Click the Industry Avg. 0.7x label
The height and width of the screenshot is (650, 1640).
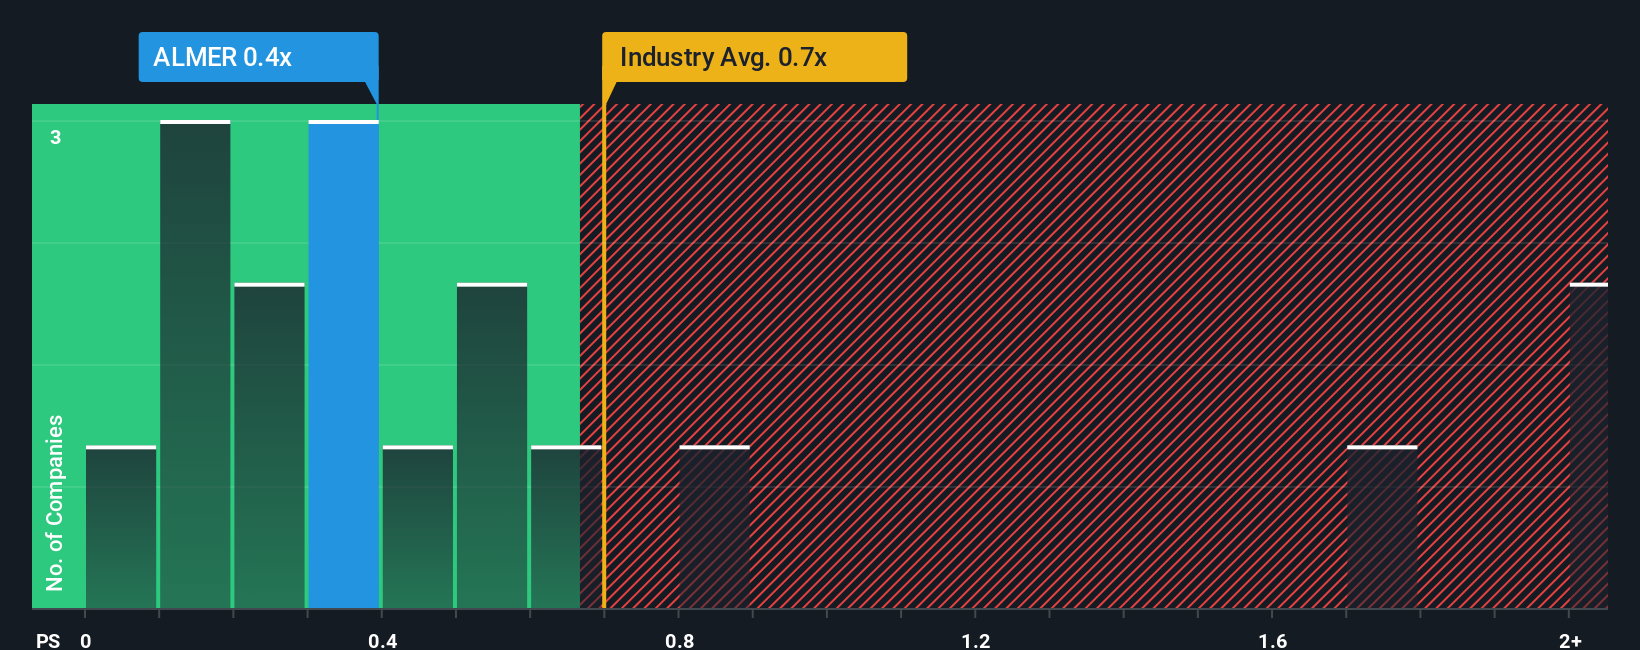coord(754,57)
